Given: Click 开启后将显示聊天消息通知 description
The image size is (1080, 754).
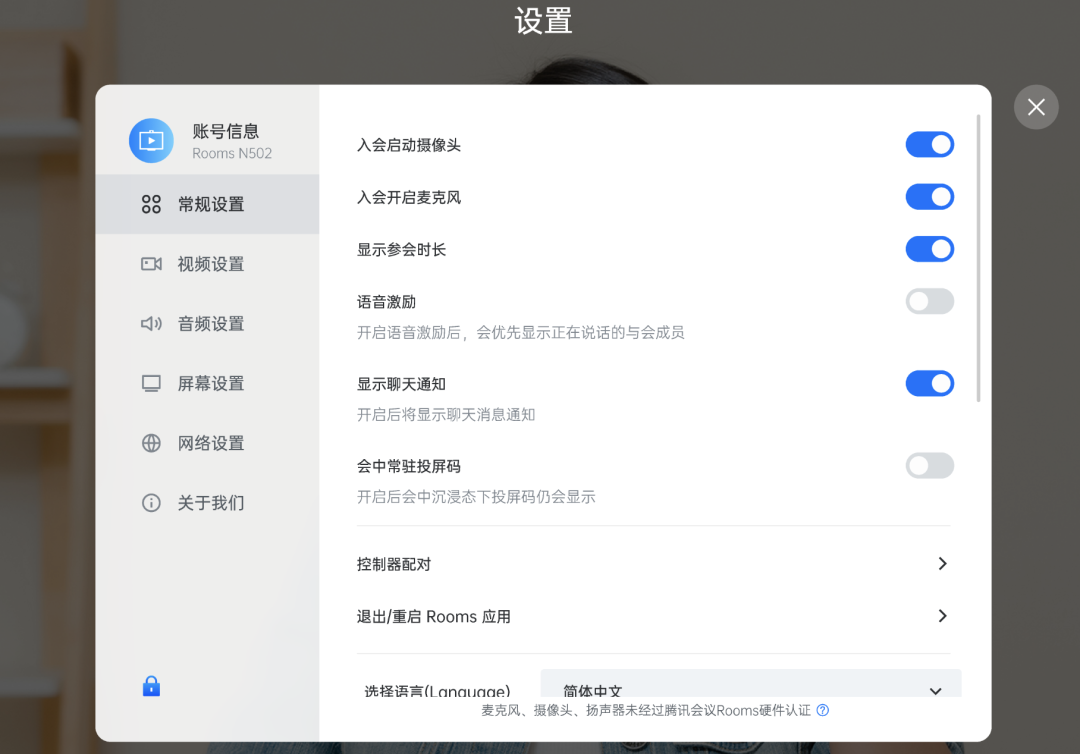Looking at the screenshot, I should (x=446, y=415).
